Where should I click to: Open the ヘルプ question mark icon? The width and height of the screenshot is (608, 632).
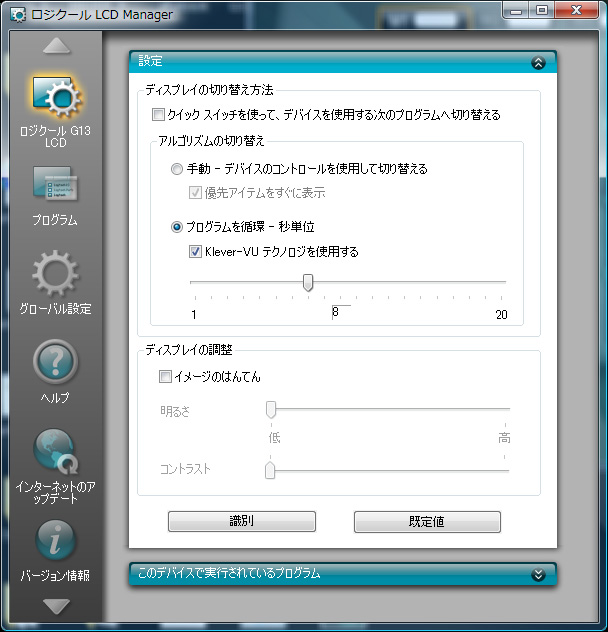click(55, 362)
